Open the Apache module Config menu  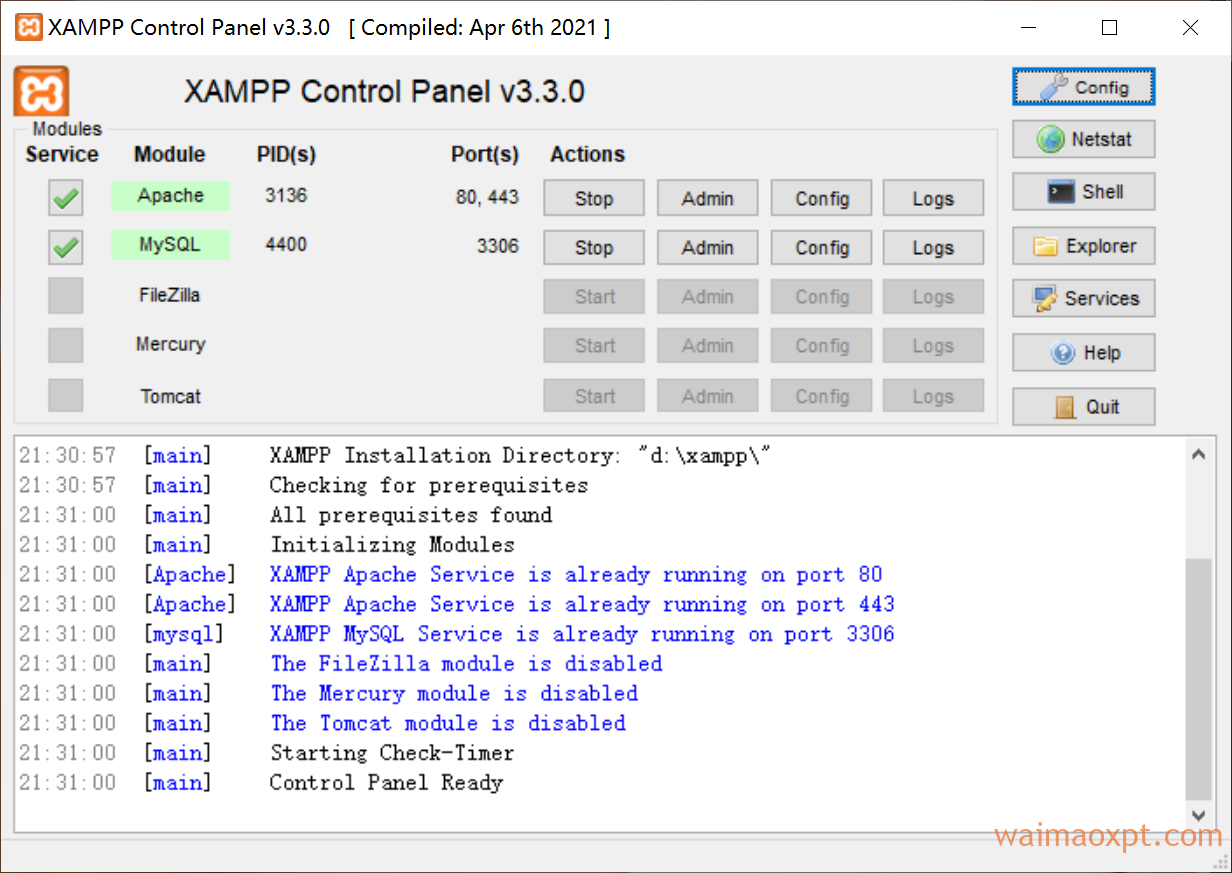tap(821, 198)
